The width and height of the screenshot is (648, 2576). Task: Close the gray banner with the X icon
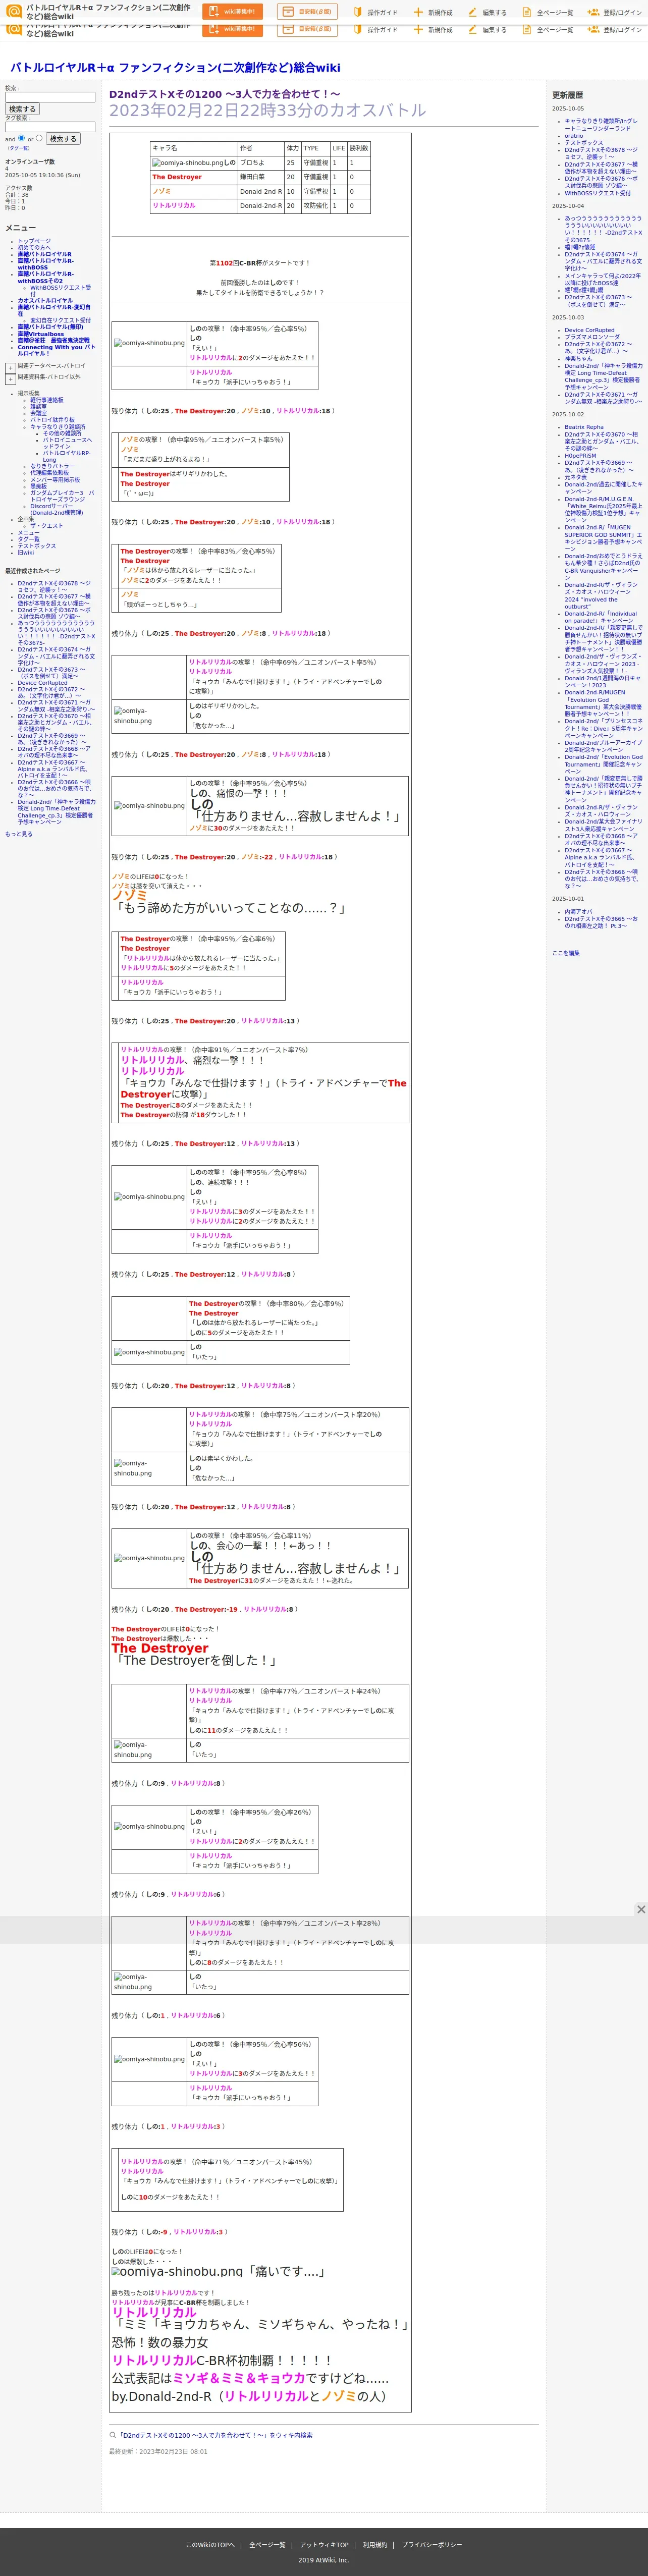(x=641, y=1909)
